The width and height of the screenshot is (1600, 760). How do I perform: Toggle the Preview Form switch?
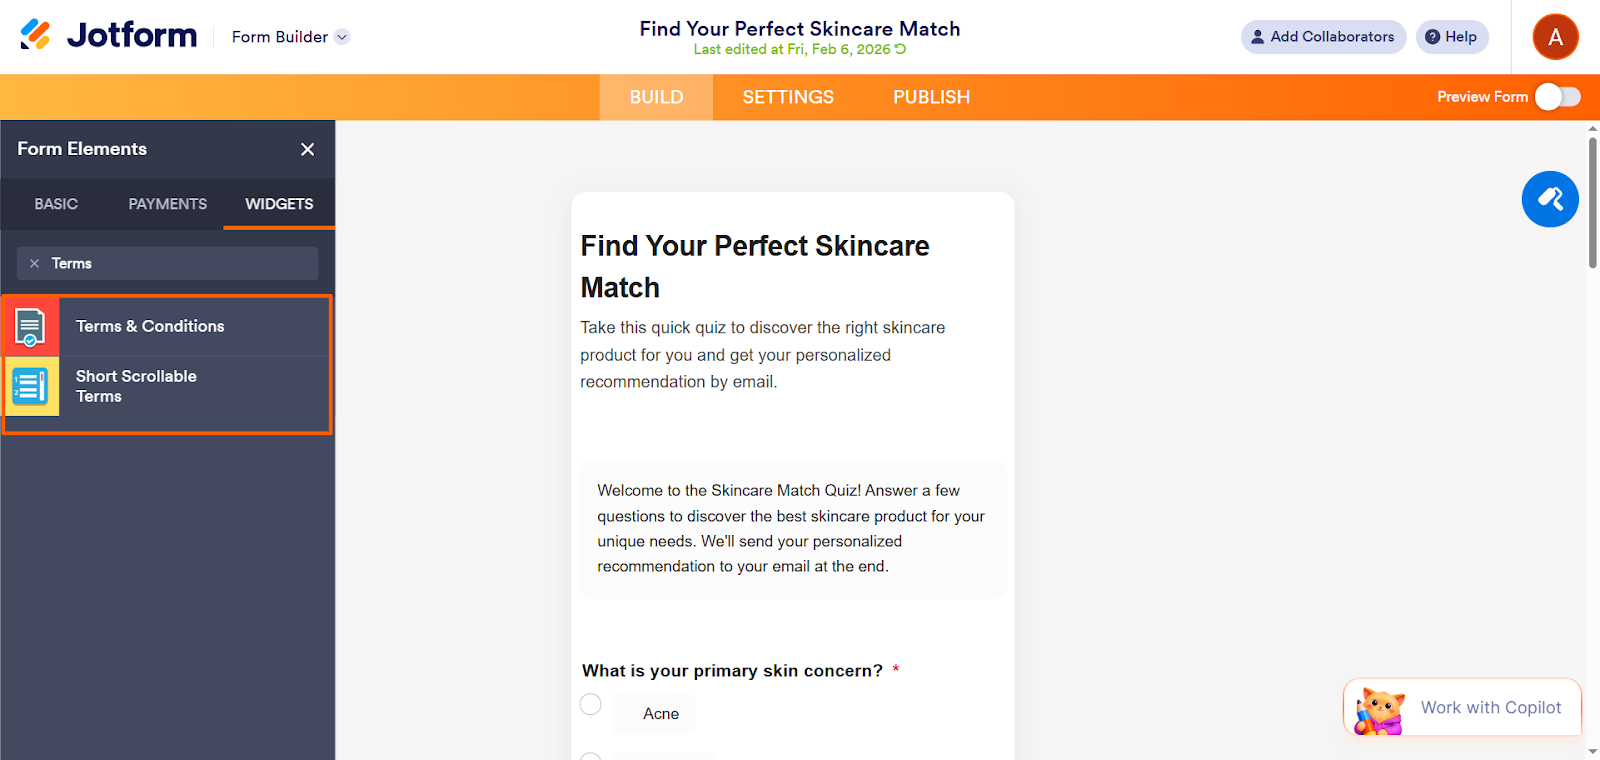tap(1558, 97)
